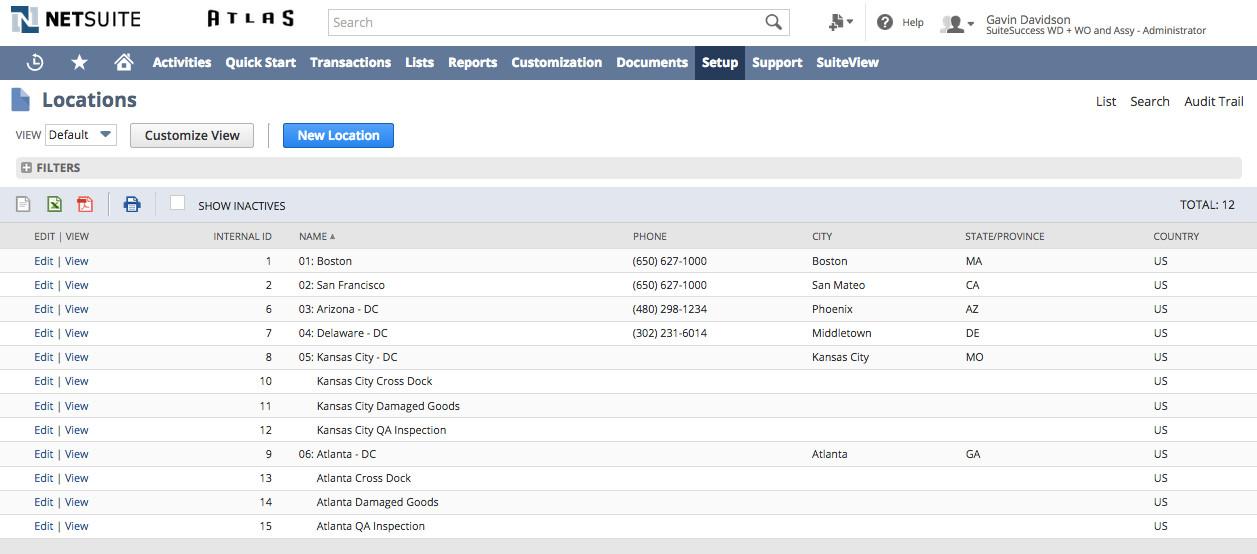Image resolution: width=1257 pixels, height=554 pixels.
Task: Select the Middletown city cell
Action: 841,333
